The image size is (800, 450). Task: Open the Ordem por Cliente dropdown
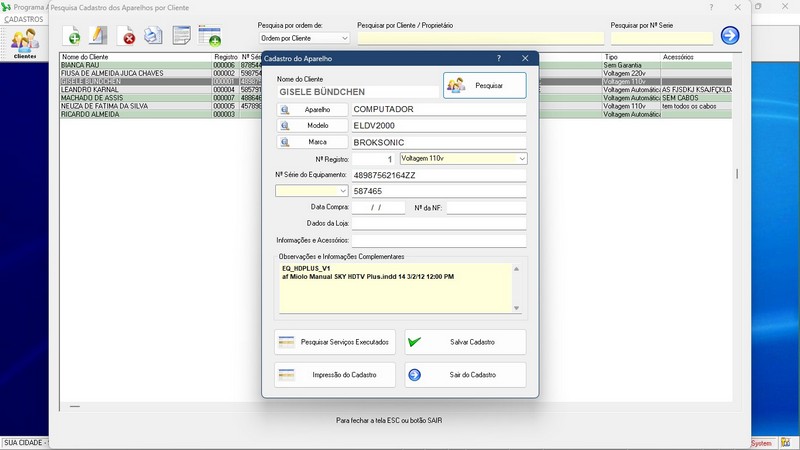304,38
